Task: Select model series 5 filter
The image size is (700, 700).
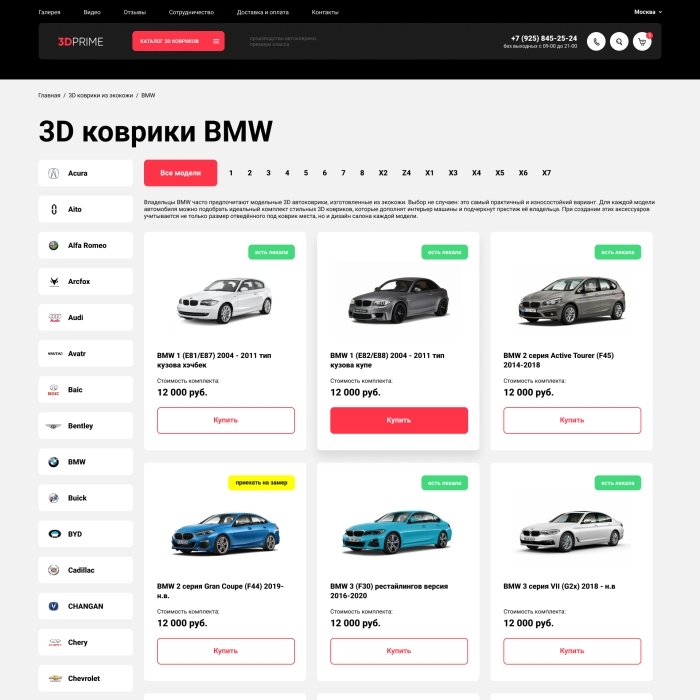Action: click(306, 173)
